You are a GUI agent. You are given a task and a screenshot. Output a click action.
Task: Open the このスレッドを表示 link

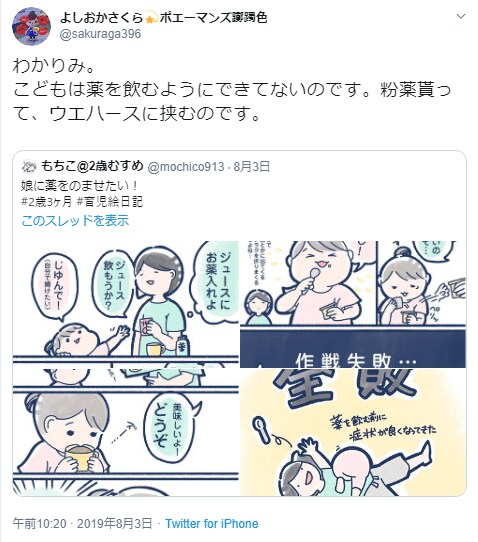click(75, 220)
